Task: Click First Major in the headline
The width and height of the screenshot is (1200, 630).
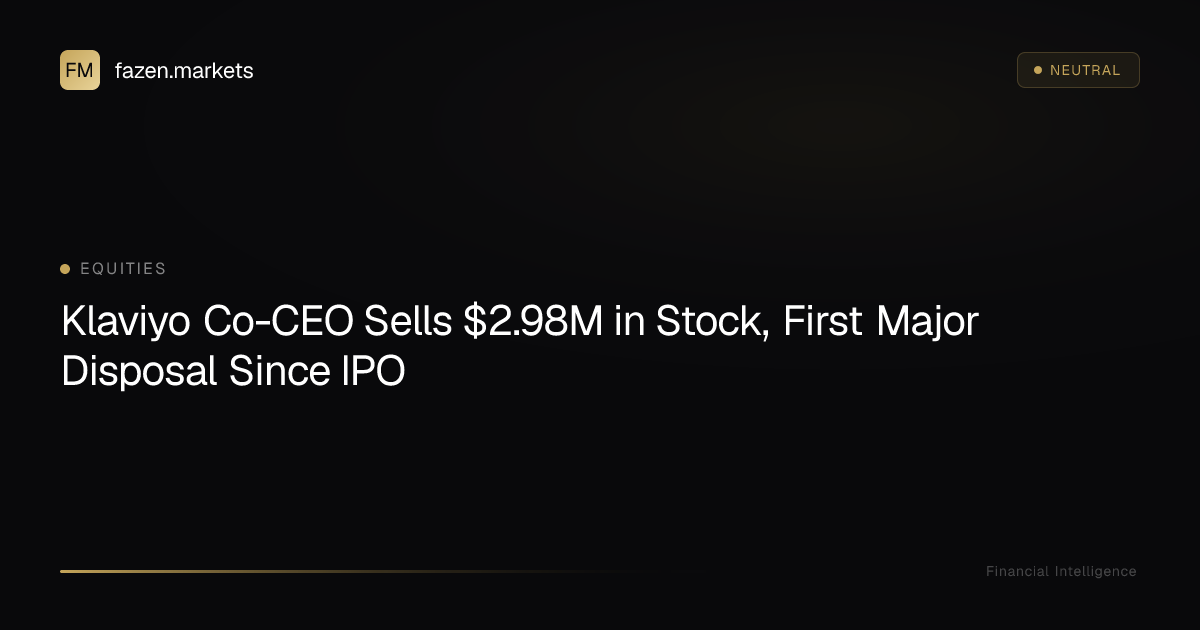Action: [x=881, y=323]
